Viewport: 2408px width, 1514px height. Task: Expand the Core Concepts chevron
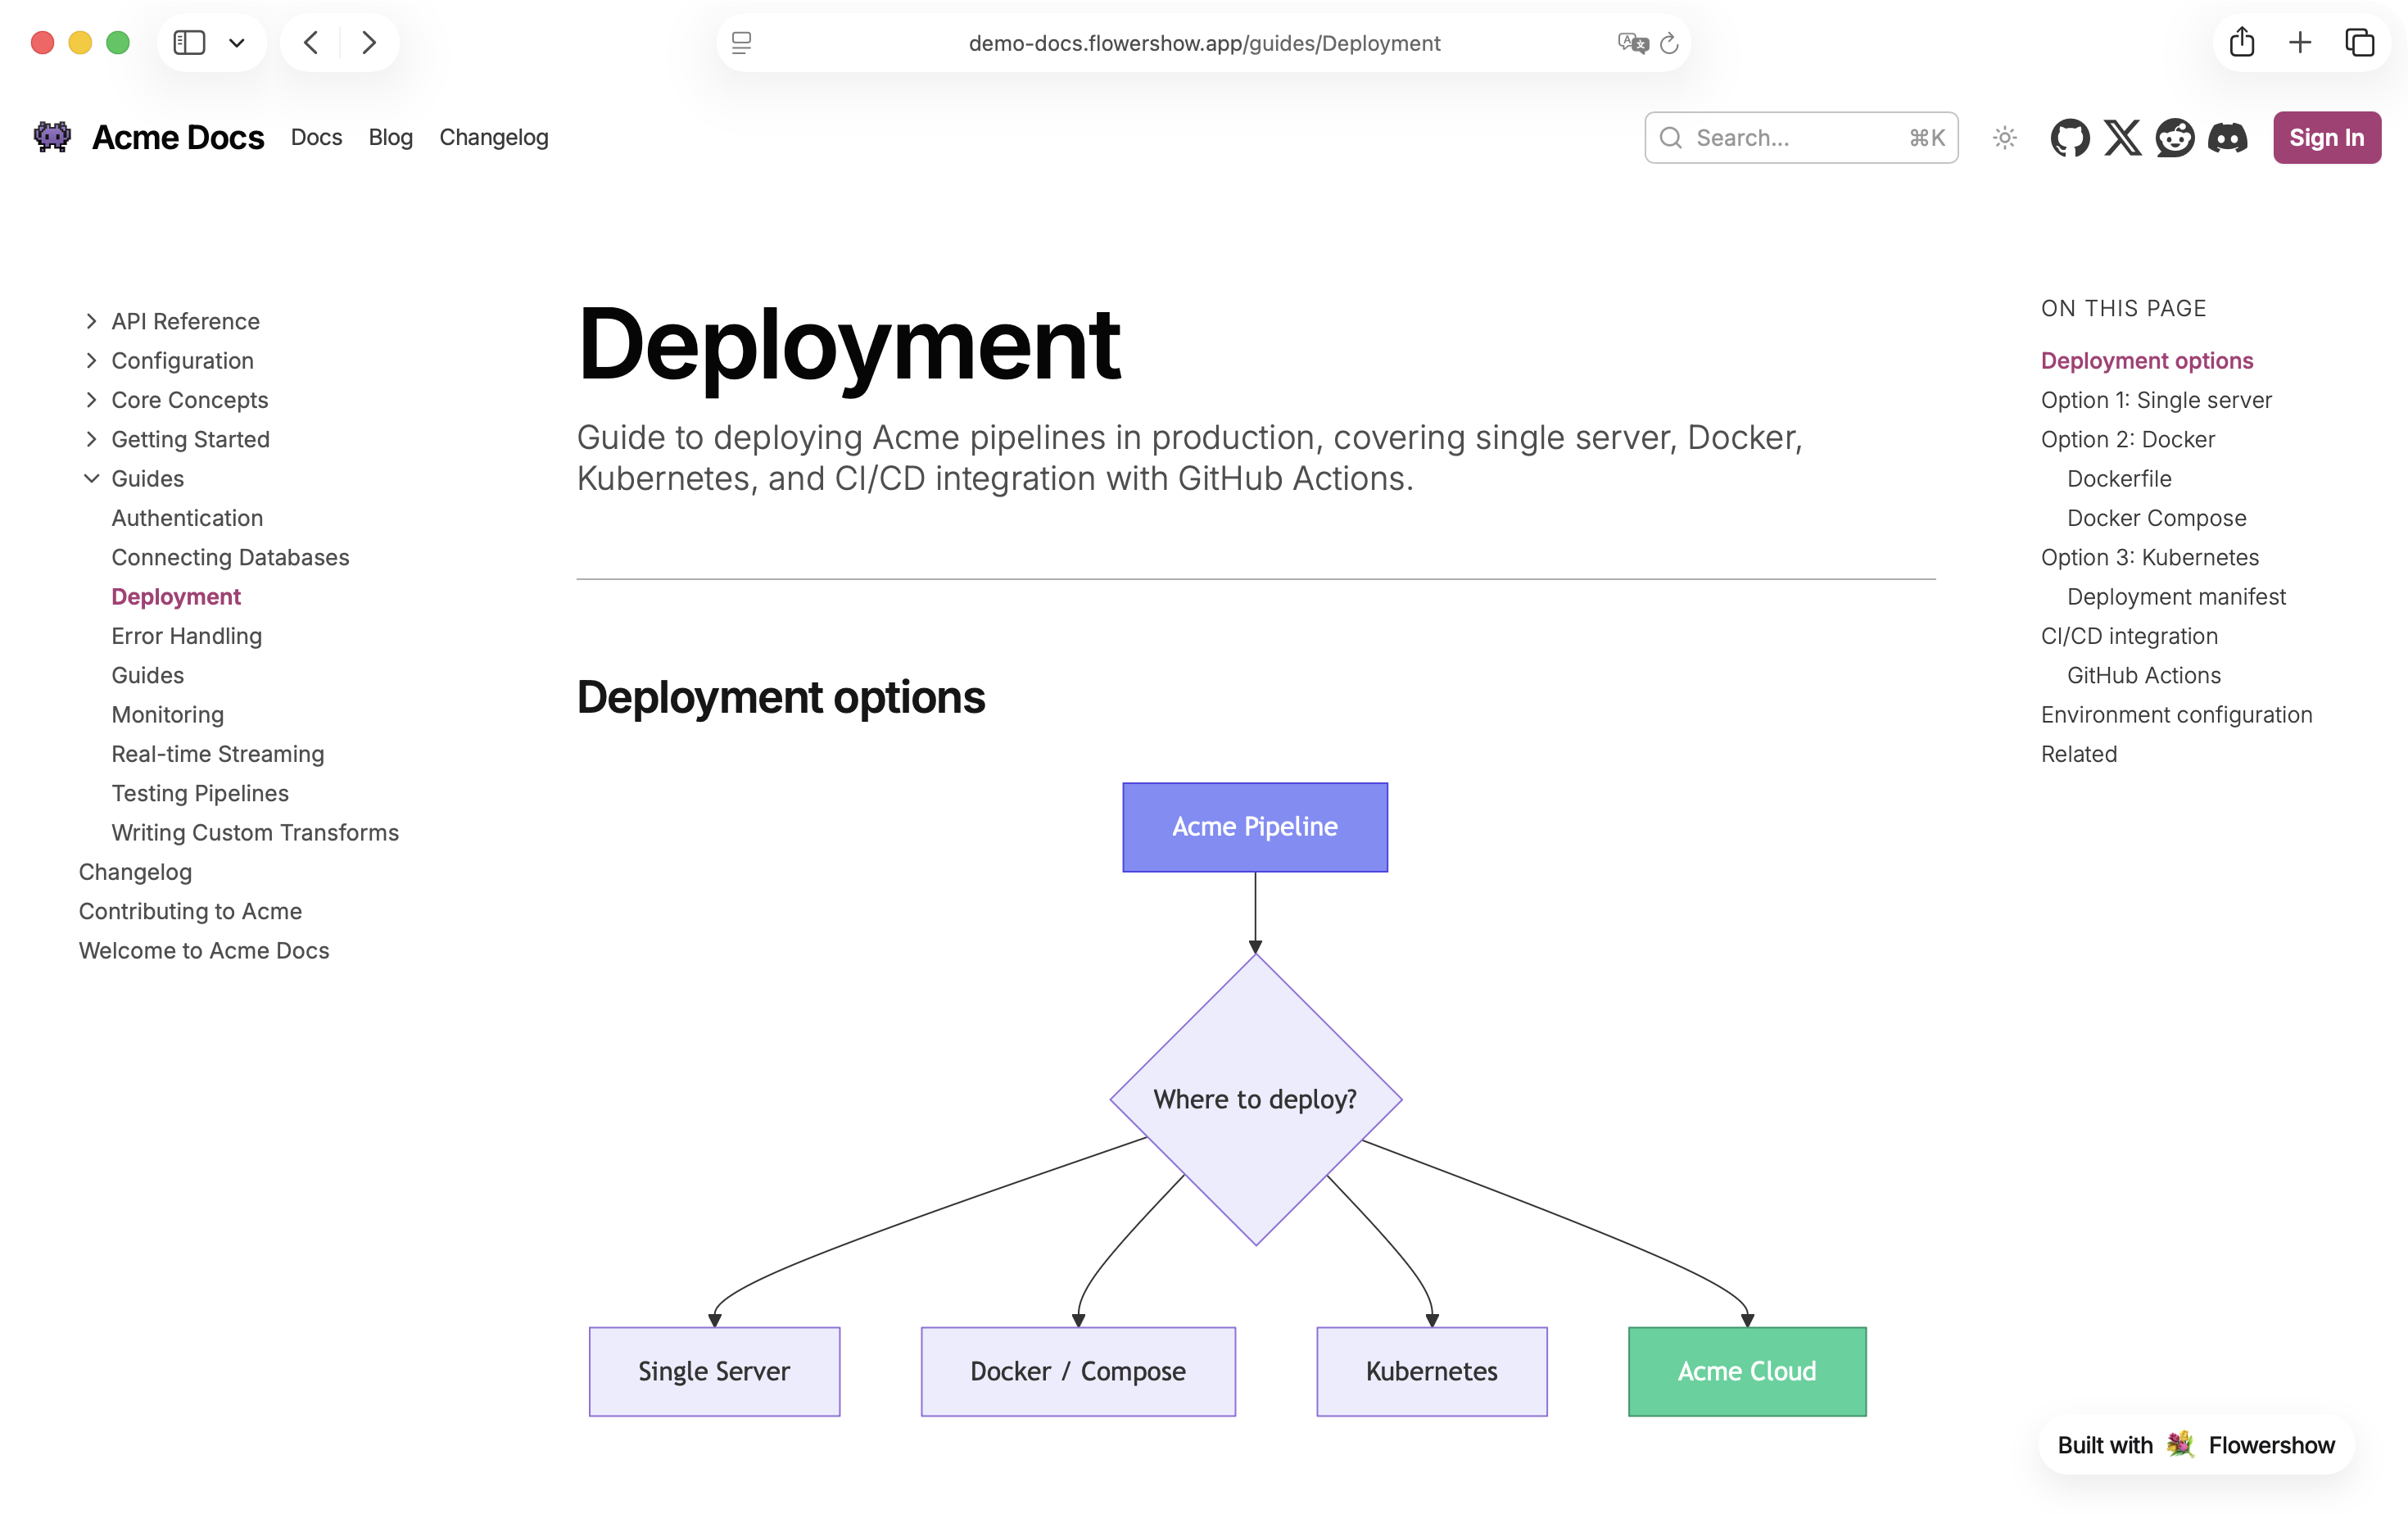(92, 400)
